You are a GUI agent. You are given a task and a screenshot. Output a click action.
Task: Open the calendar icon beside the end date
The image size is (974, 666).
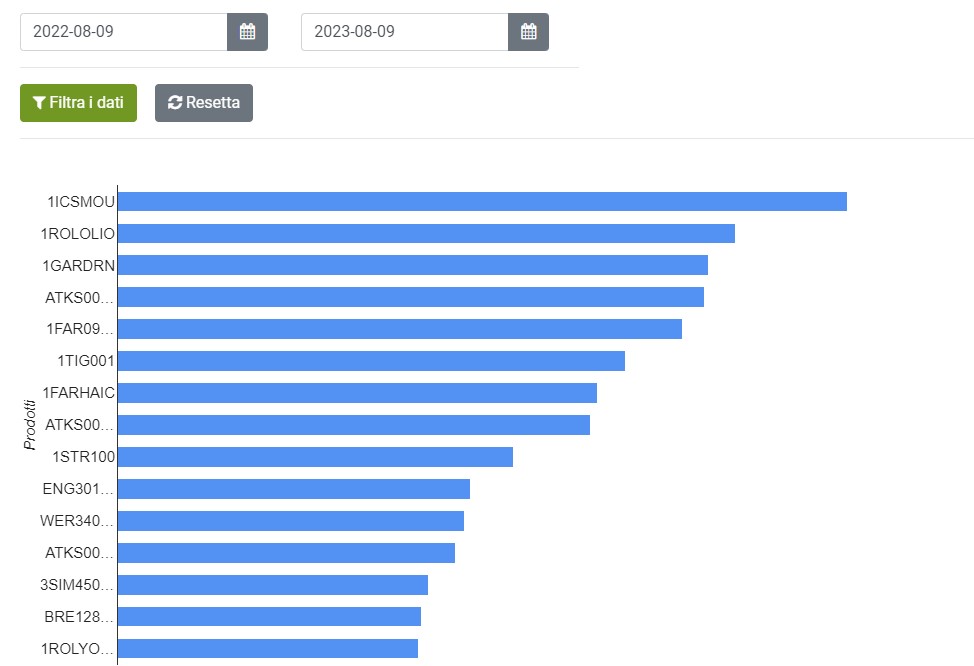528,31
